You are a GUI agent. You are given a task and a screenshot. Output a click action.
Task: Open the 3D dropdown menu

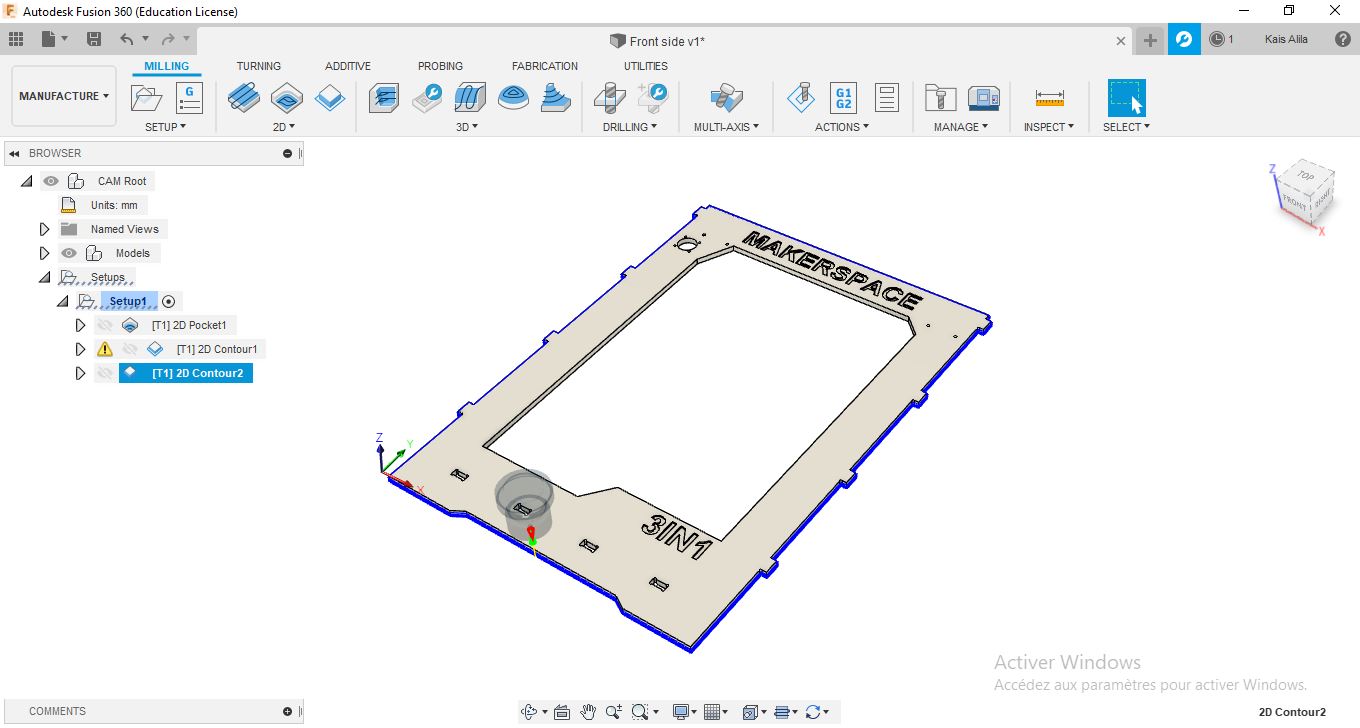coord(467,127)
